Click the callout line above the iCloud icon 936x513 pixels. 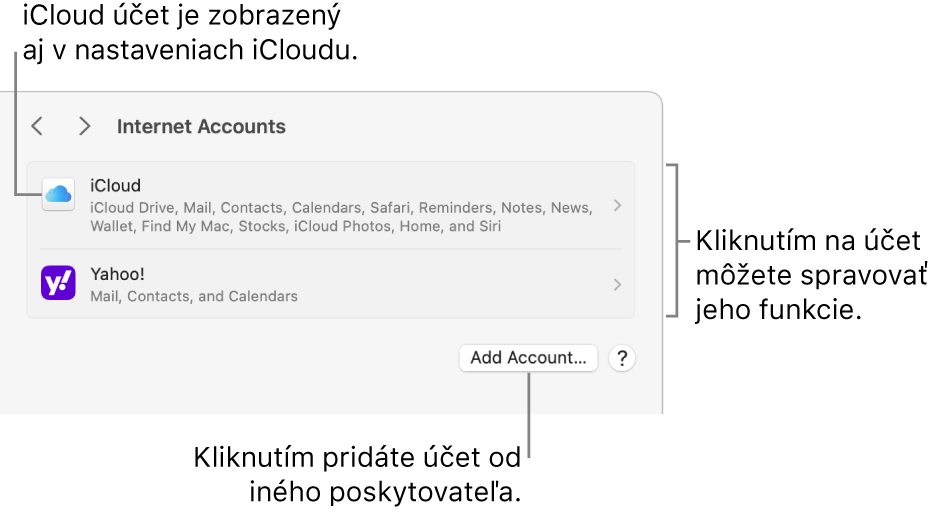[17, 120]
